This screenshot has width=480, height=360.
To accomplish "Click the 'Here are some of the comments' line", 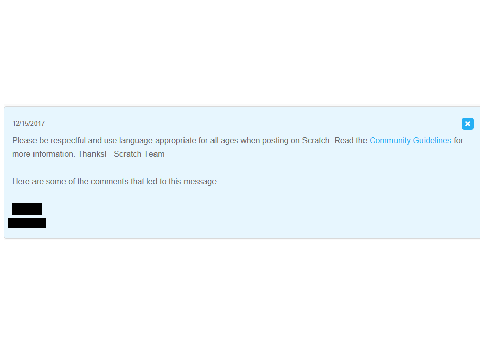I will coord(115,181).
